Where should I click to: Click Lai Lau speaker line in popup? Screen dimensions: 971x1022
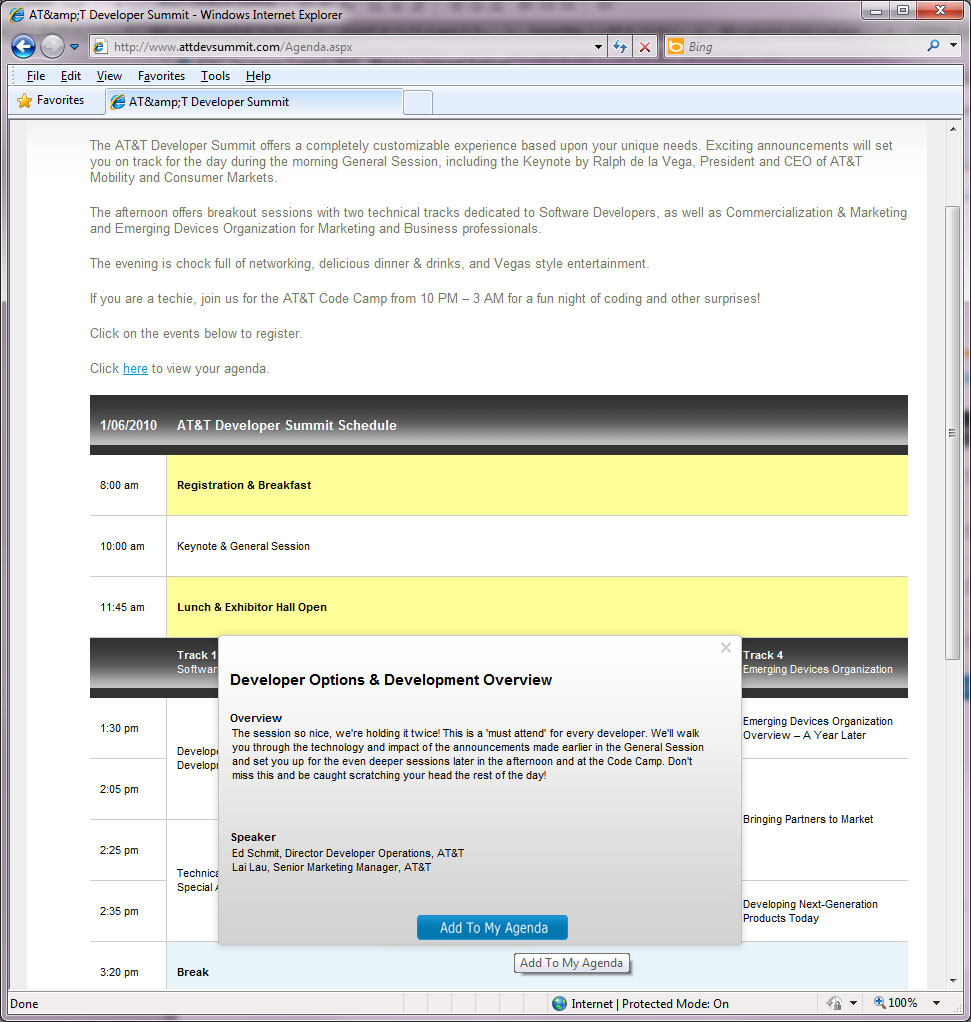click(x=331, y=868)
